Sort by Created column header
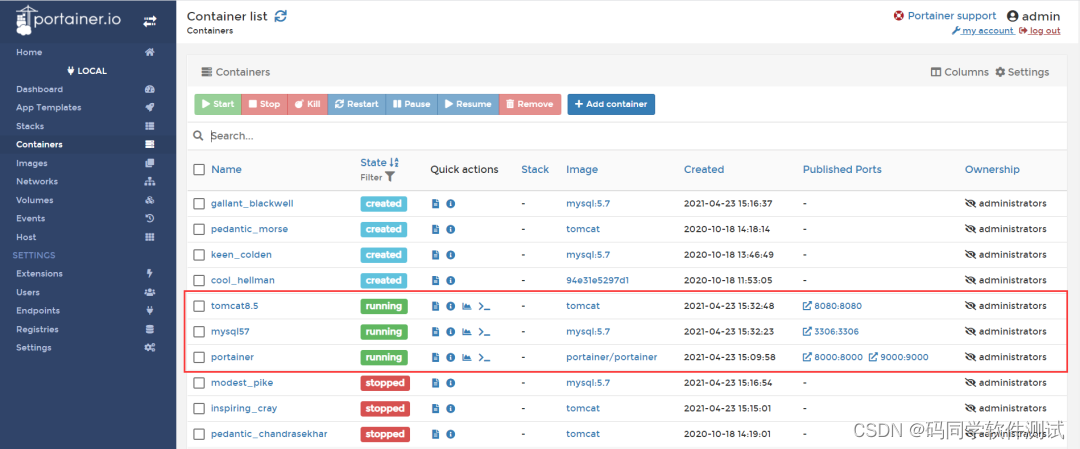The height and width of the screenshot is (449, 1080). (x=704, y=169)
